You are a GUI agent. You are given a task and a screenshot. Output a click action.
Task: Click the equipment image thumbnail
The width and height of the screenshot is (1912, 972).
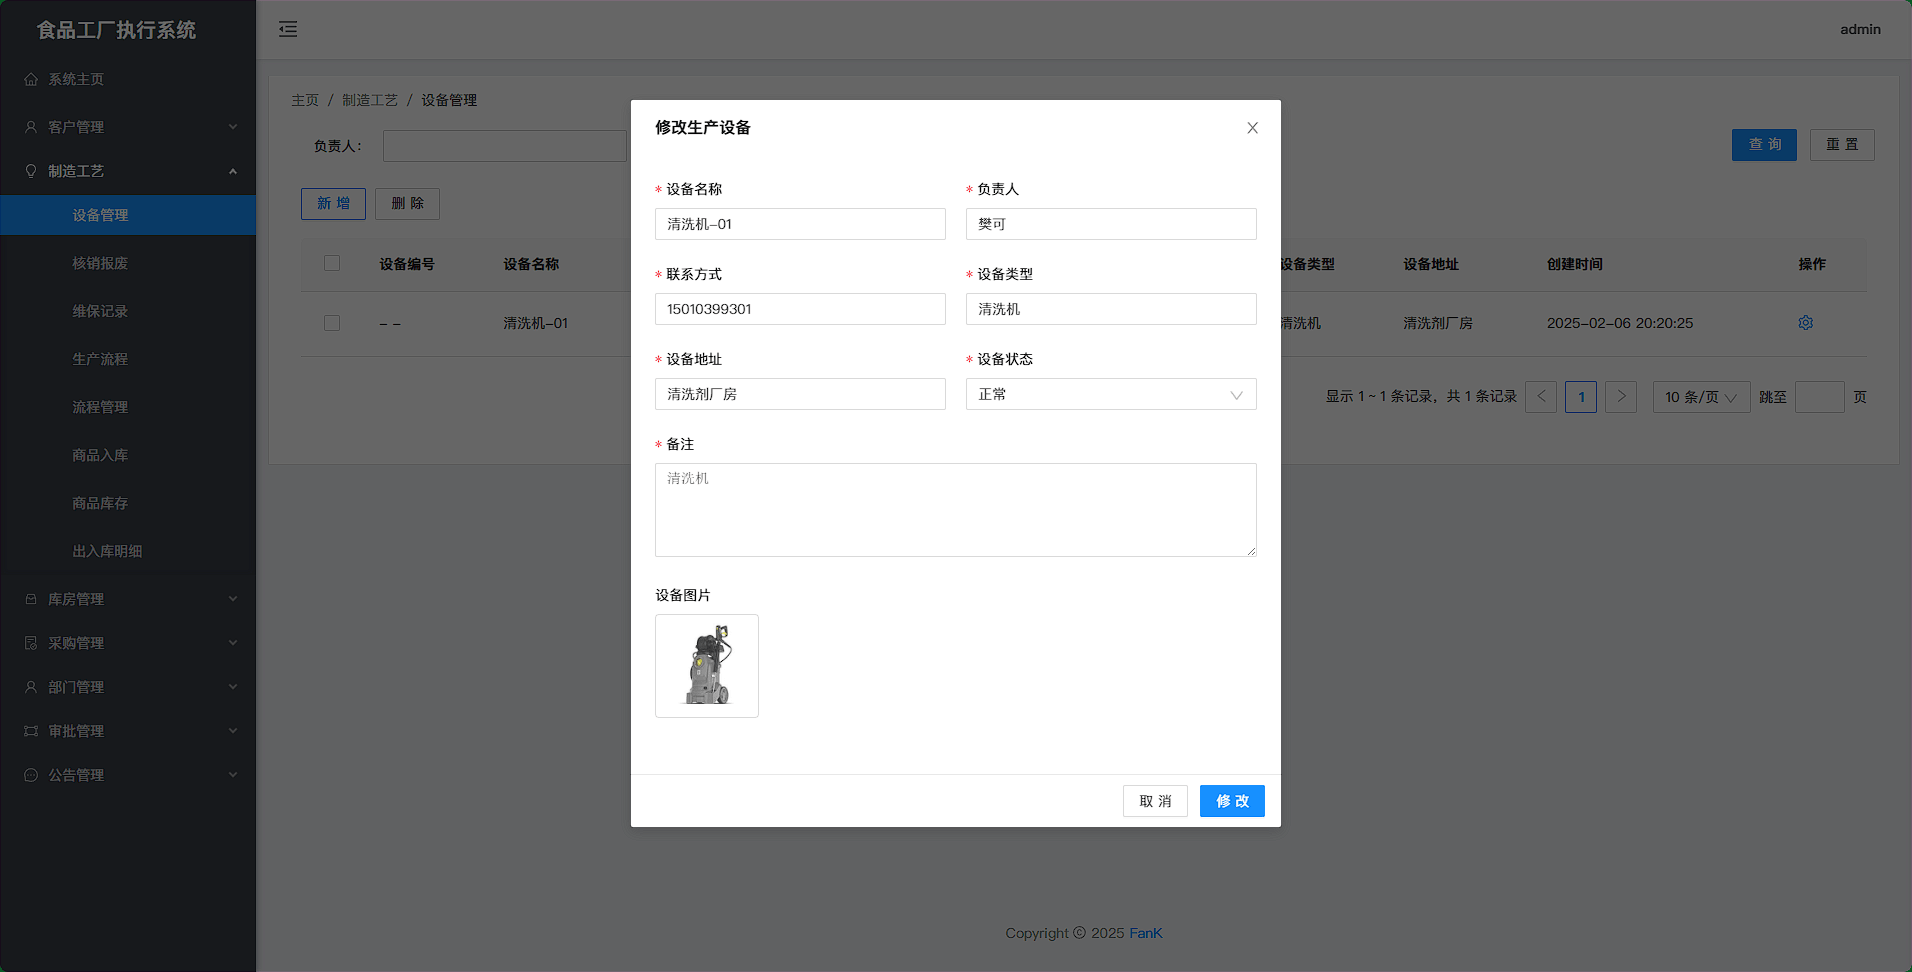[707, 666]
